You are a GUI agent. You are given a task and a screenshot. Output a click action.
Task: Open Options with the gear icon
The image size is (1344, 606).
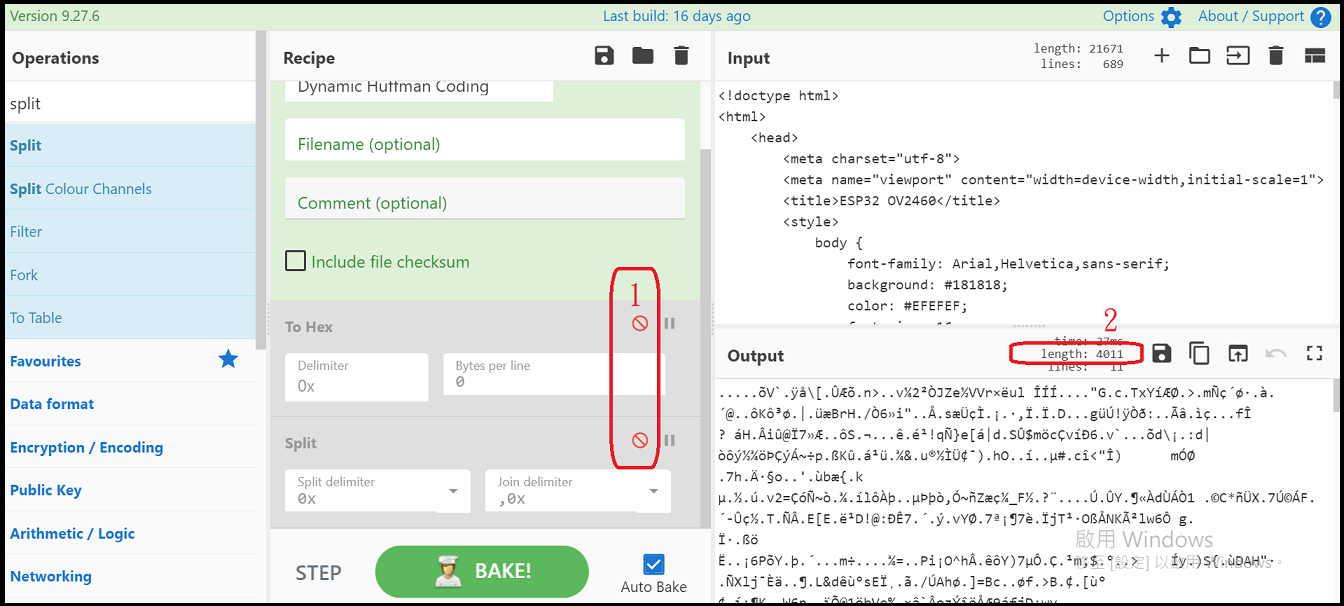(x=1171, y=17)
